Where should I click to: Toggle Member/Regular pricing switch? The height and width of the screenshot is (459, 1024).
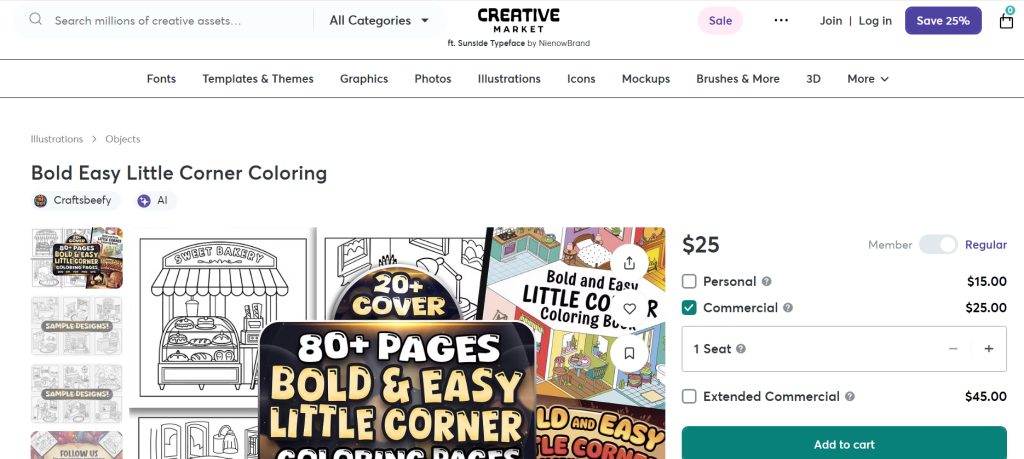pos(938,245)
